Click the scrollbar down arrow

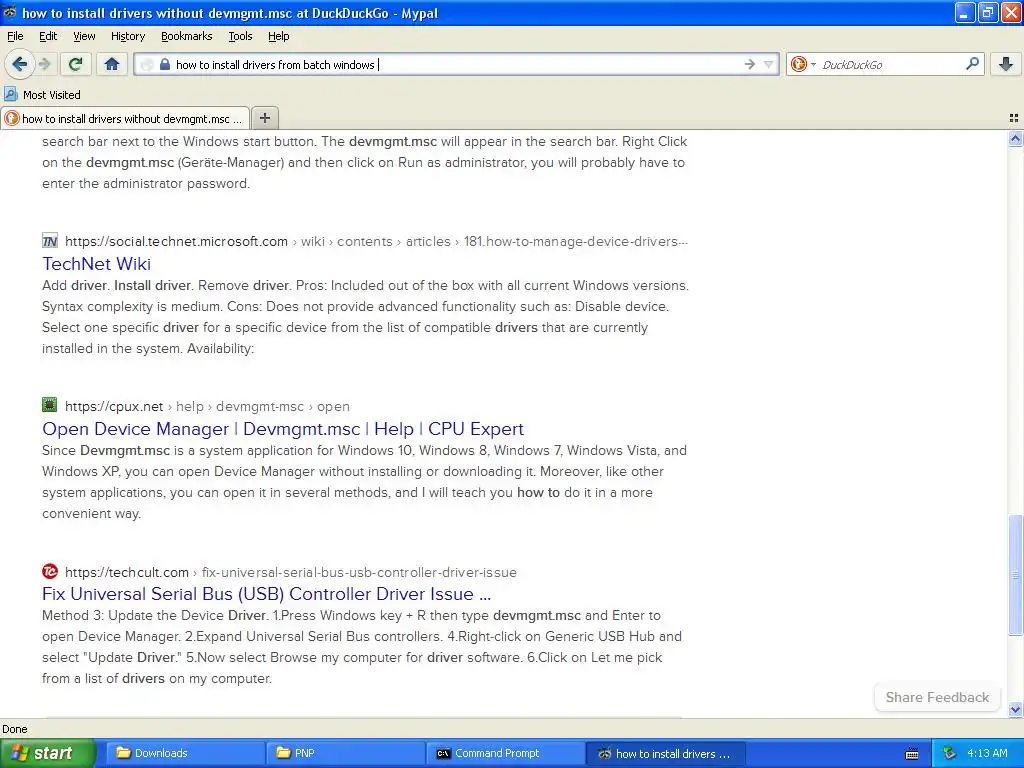[1015, 709]
